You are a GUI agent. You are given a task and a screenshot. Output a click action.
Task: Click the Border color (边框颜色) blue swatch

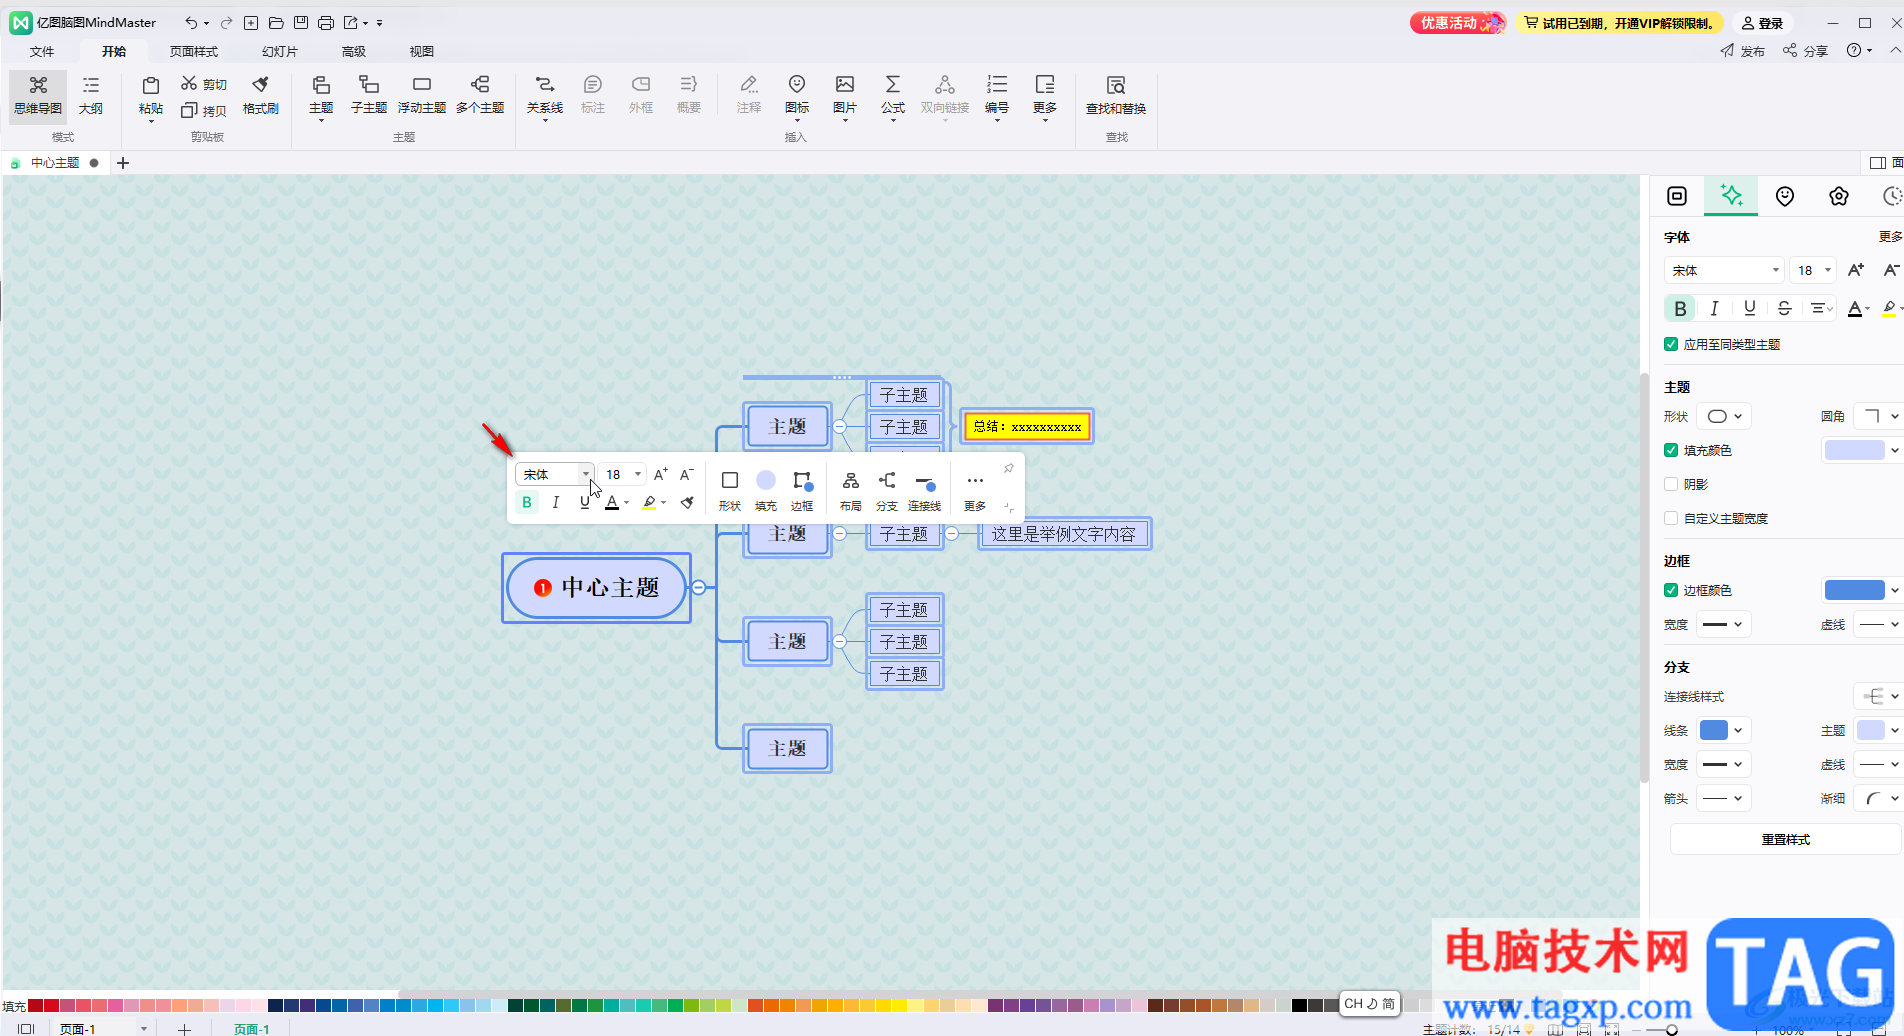pyautogui.click(x=1854, y=590)
